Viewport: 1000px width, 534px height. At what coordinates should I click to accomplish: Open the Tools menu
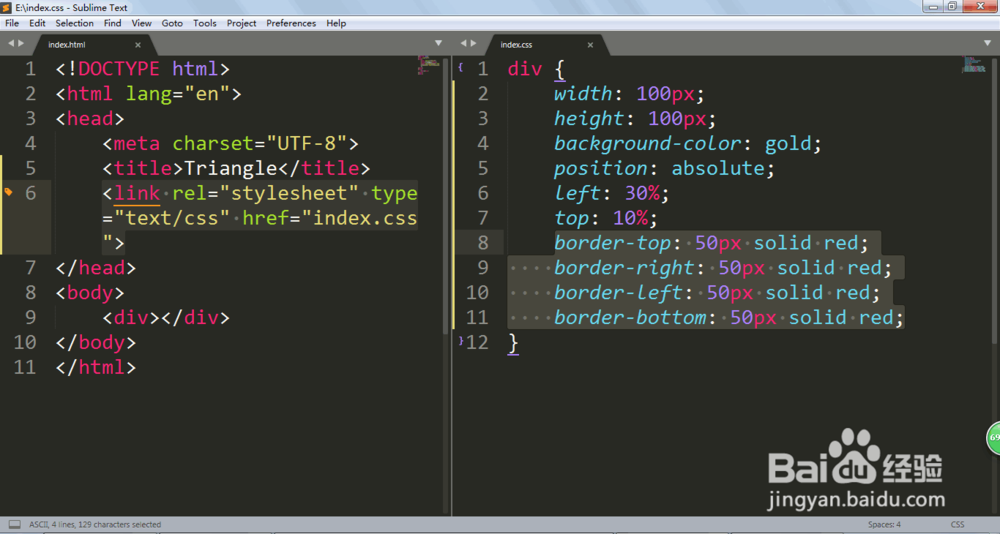click(x=204, y=23)
